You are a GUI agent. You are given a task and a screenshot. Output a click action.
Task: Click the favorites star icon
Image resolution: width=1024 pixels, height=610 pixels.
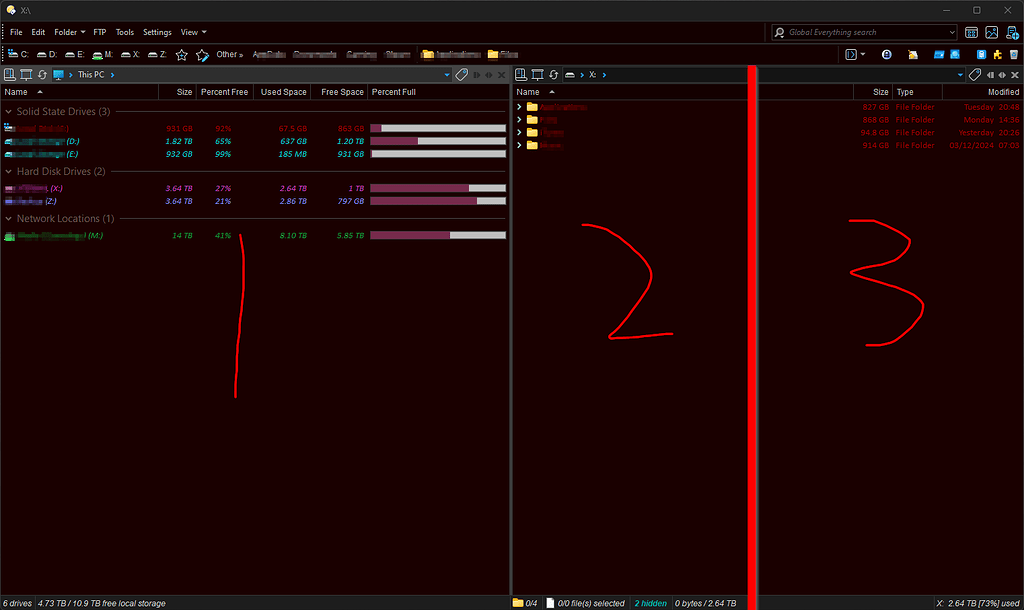point(182,55)
